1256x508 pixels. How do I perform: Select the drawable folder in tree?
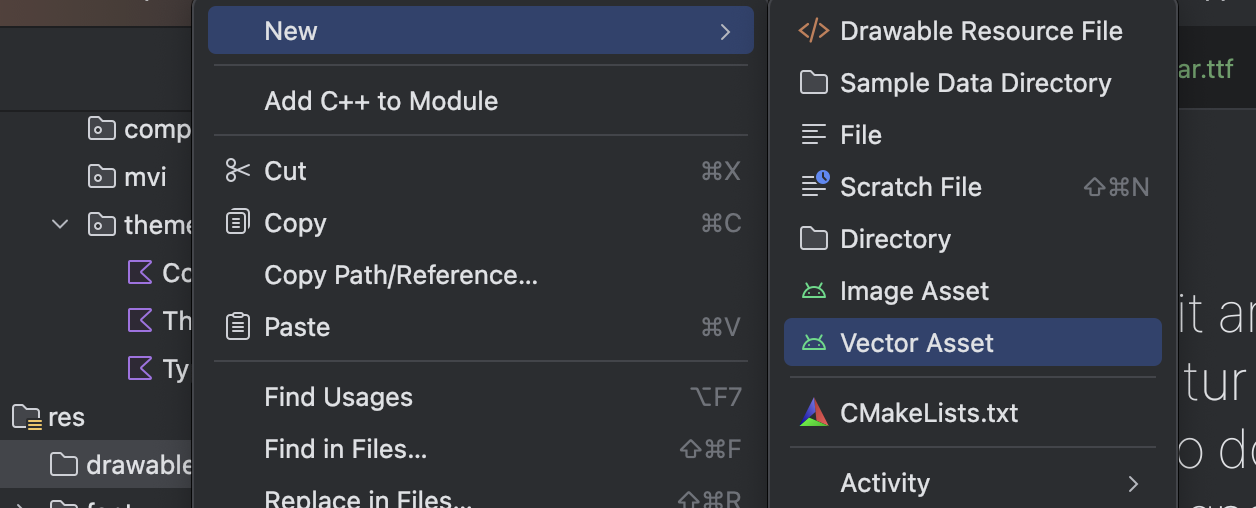point(120,465)
